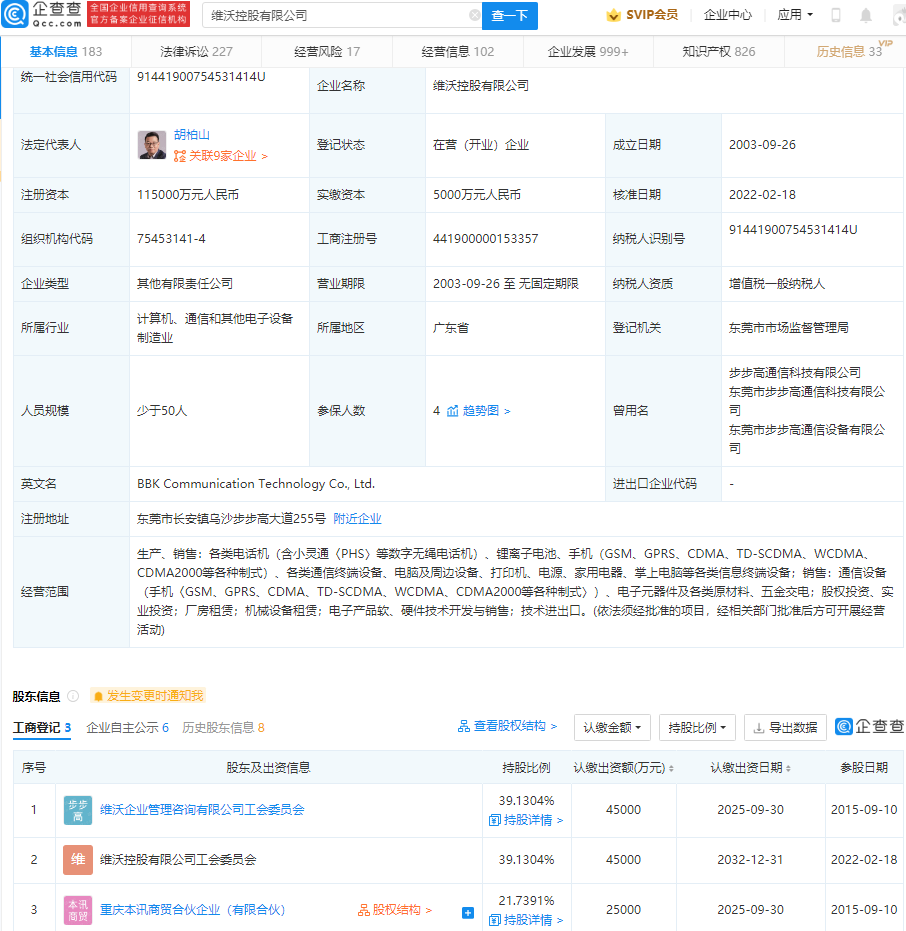
Task: Open notifications via the bell icon
Action: (866, 15)
